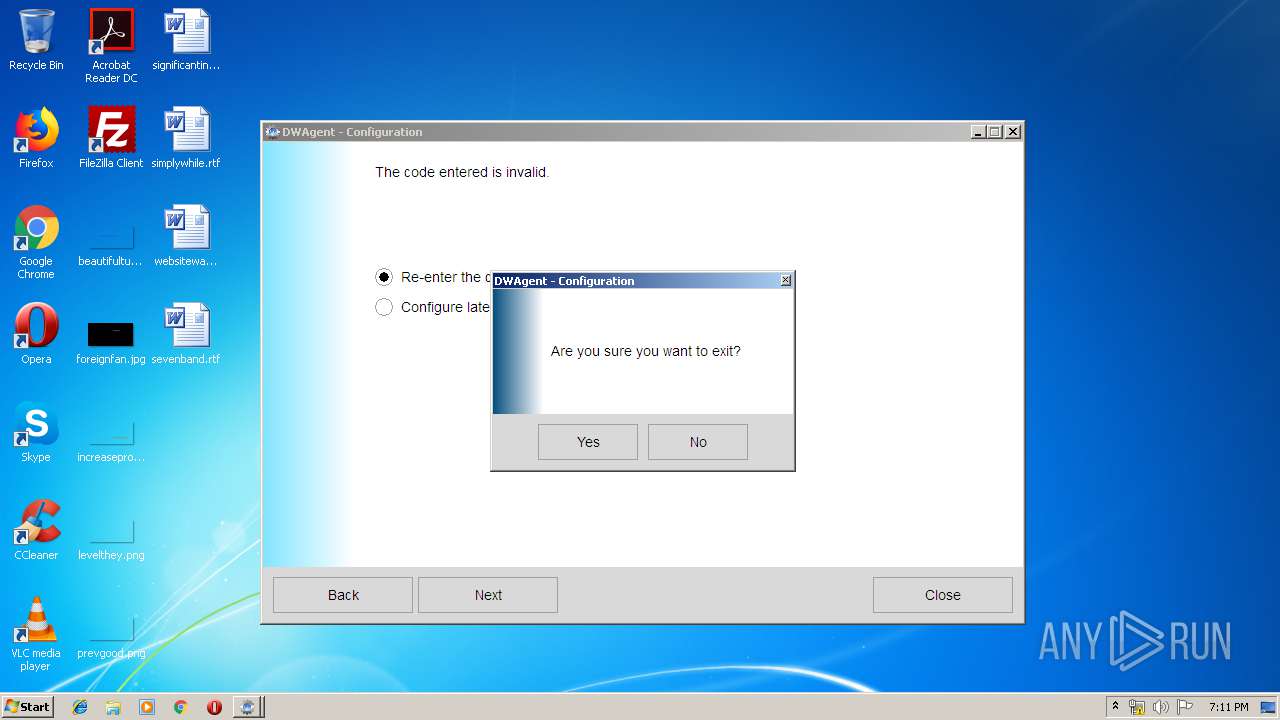Image resolution: width=1280 pixels, height=720 pixels.
Task: Launch Chrome from the taskbar
Action: 180,707
